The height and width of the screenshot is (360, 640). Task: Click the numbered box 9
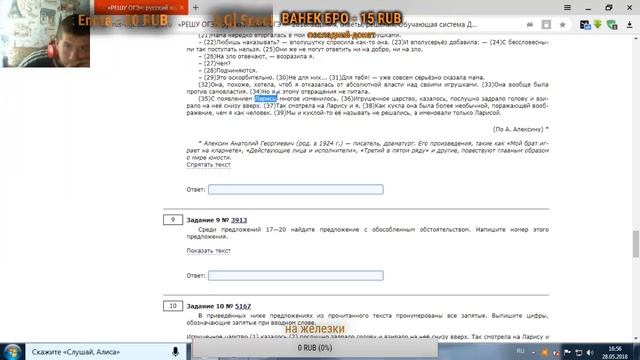click(173, 220)
